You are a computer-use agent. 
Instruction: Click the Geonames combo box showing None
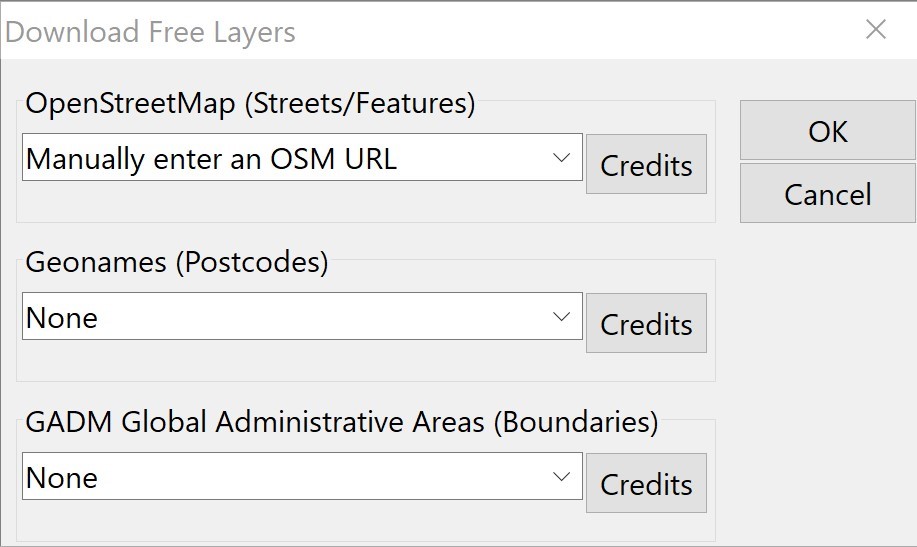280,317
